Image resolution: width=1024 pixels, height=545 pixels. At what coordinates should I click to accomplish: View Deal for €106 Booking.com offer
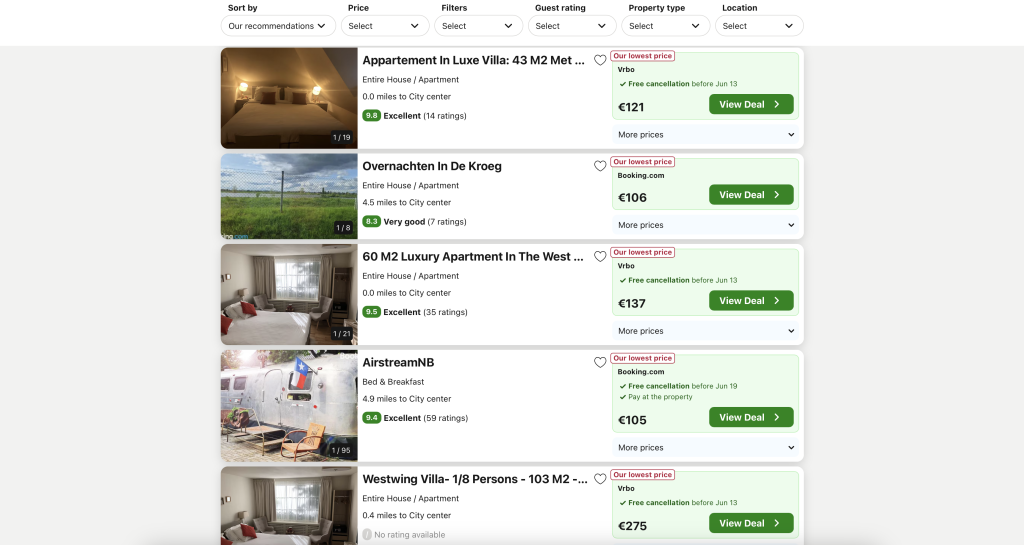coord(751,195)
